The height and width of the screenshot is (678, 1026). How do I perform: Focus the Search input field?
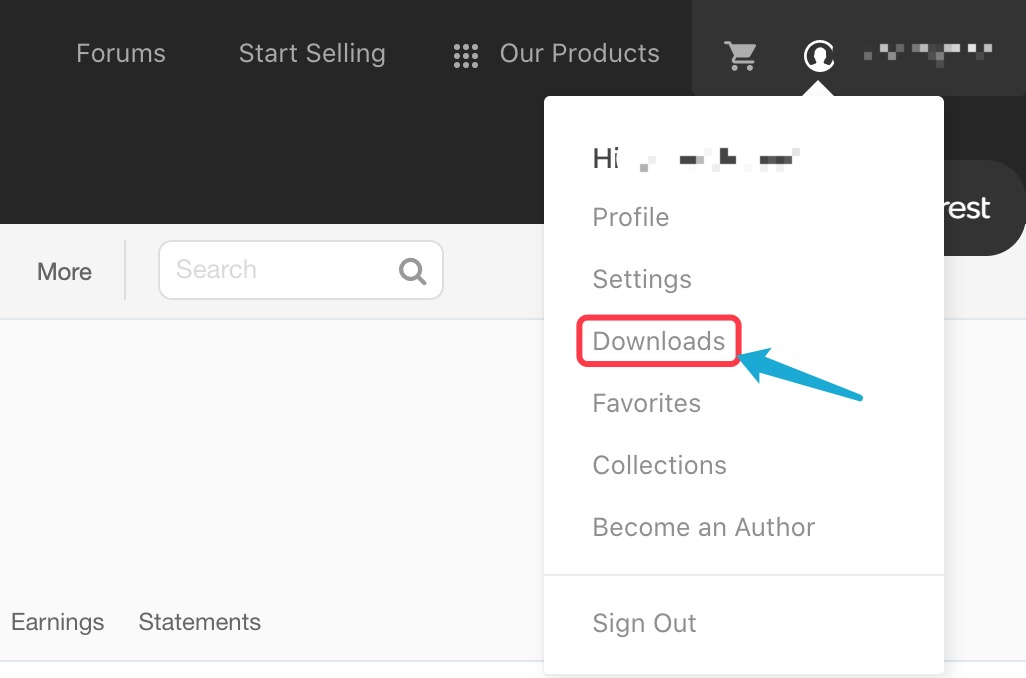point(301,270)
